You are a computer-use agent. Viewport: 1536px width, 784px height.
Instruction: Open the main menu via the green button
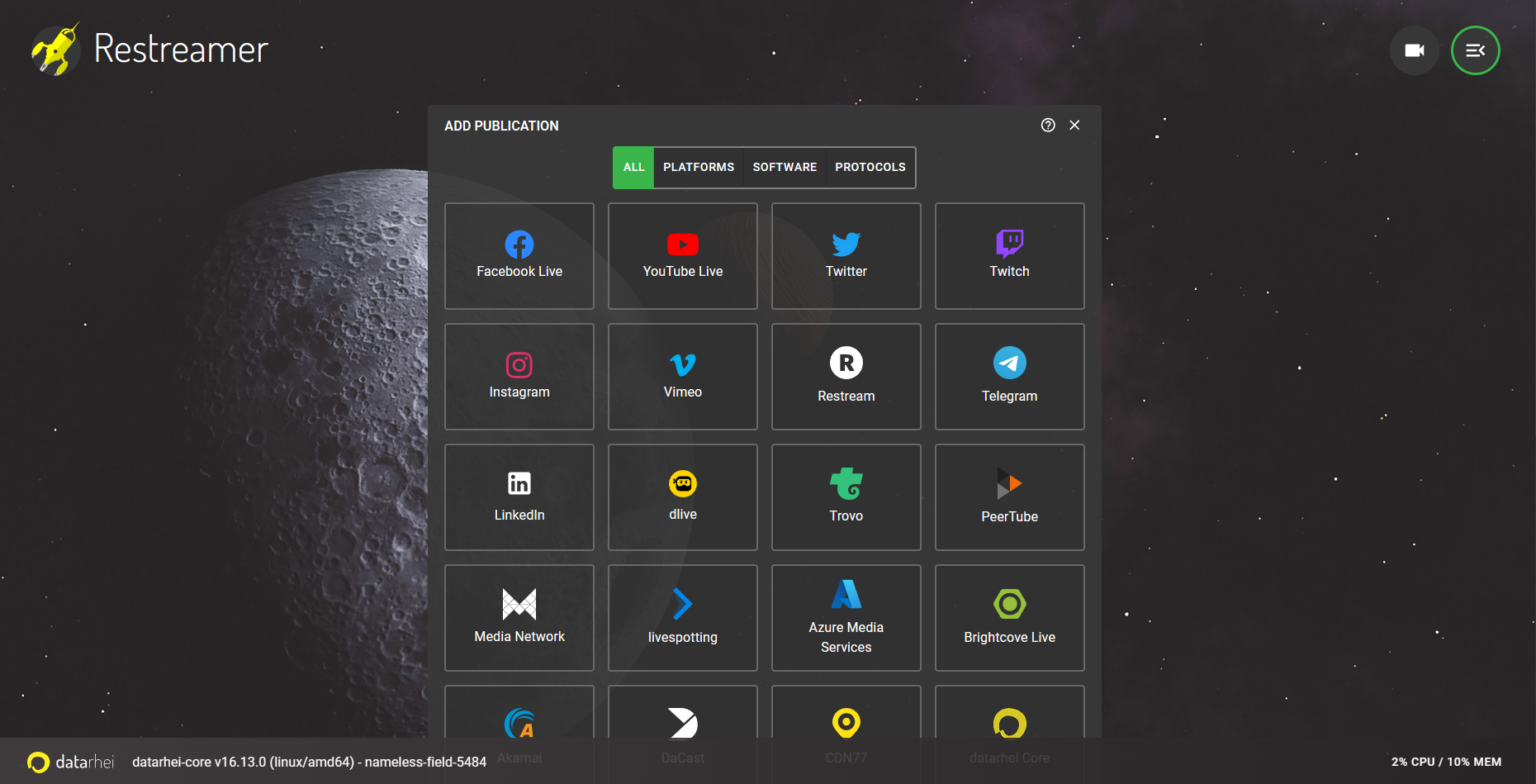tap(1475, 50)
